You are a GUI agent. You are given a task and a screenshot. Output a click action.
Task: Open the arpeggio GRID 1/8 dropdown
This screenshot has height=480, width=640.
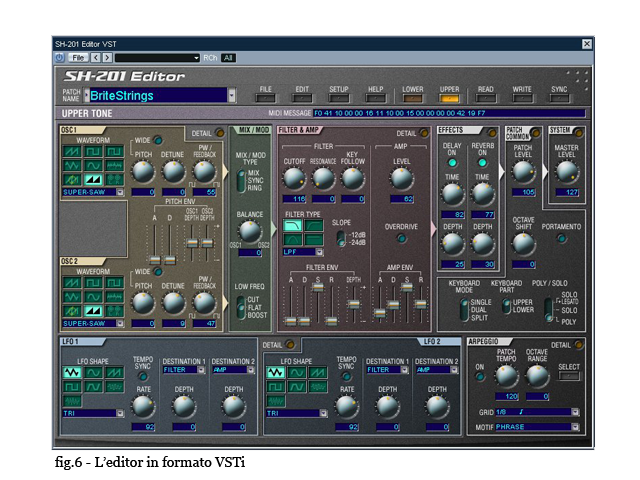(575, 412)
